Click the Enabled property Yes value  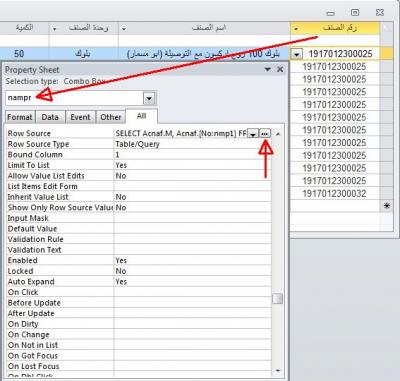point(192,260)
